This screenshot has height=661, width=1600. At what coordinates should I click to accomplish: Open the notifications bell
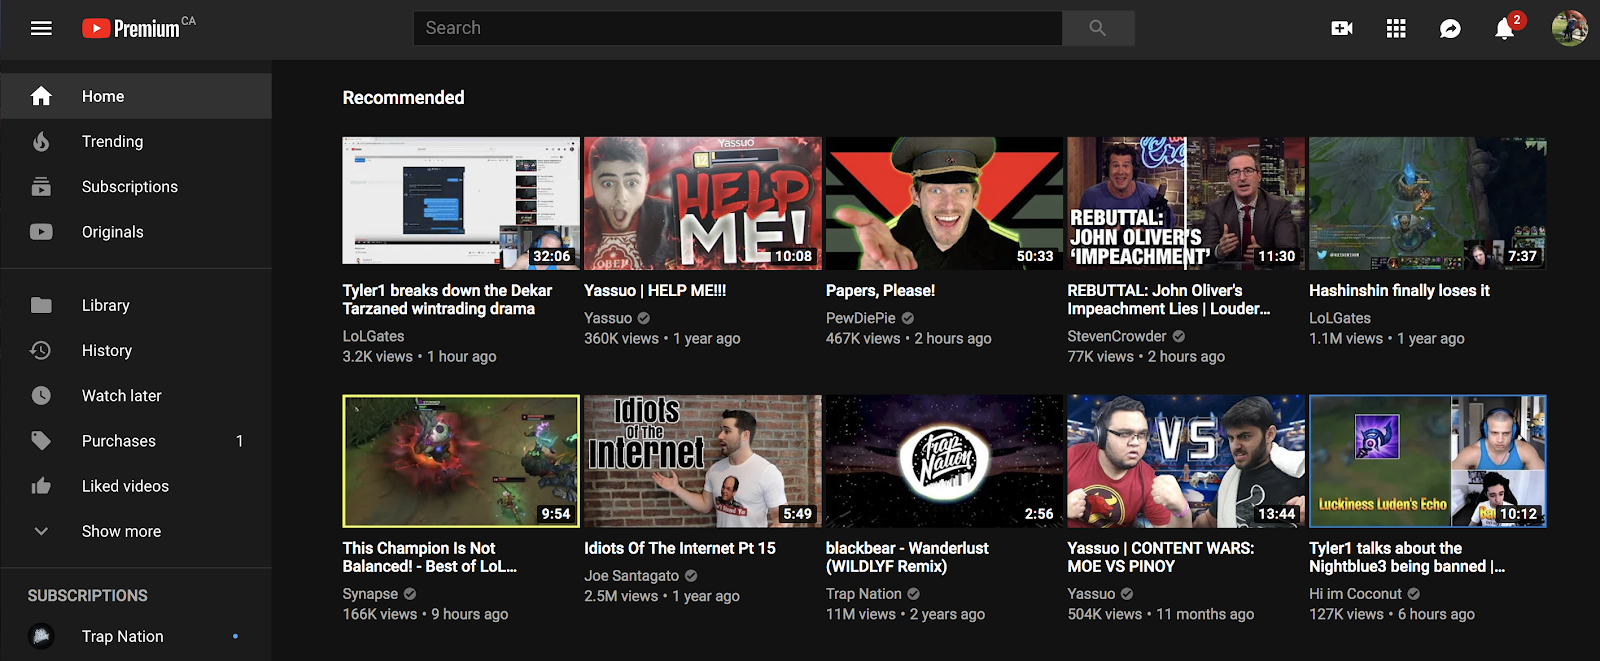click(1505, 28)
